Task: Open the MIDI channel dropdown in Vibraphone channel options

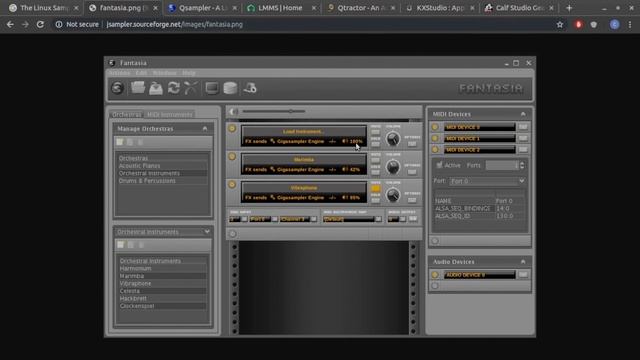Action: 298,219
